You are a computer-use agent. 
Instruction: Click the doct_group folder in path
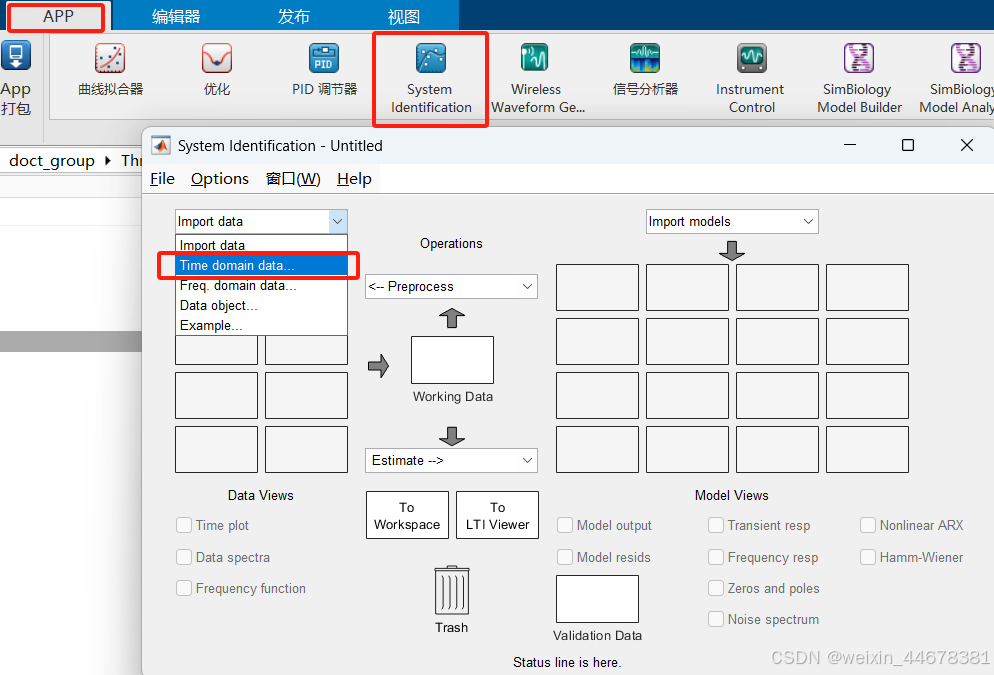pos(51,161)
